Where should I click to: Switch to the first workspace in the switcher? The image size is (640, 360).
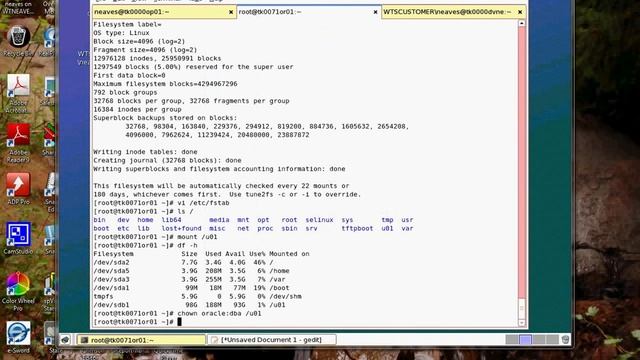click(x=512, y=340)
